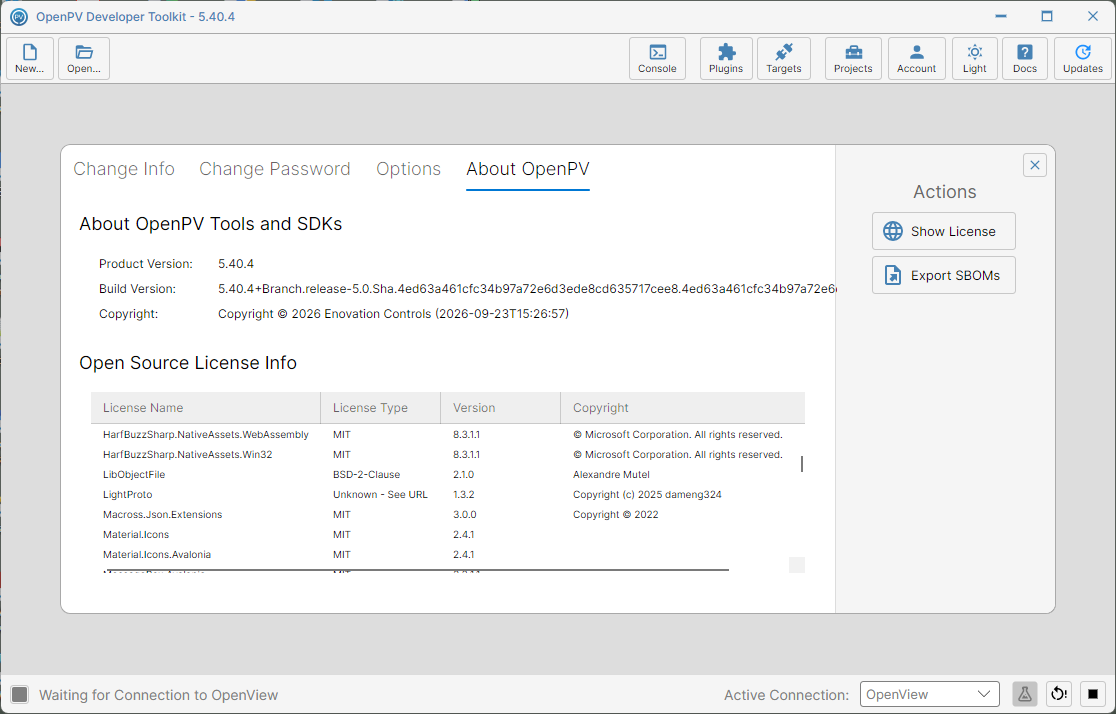Click the Show License button
Image resolution: width=1116 pixels, height=714 pixels.
point(944,231)
